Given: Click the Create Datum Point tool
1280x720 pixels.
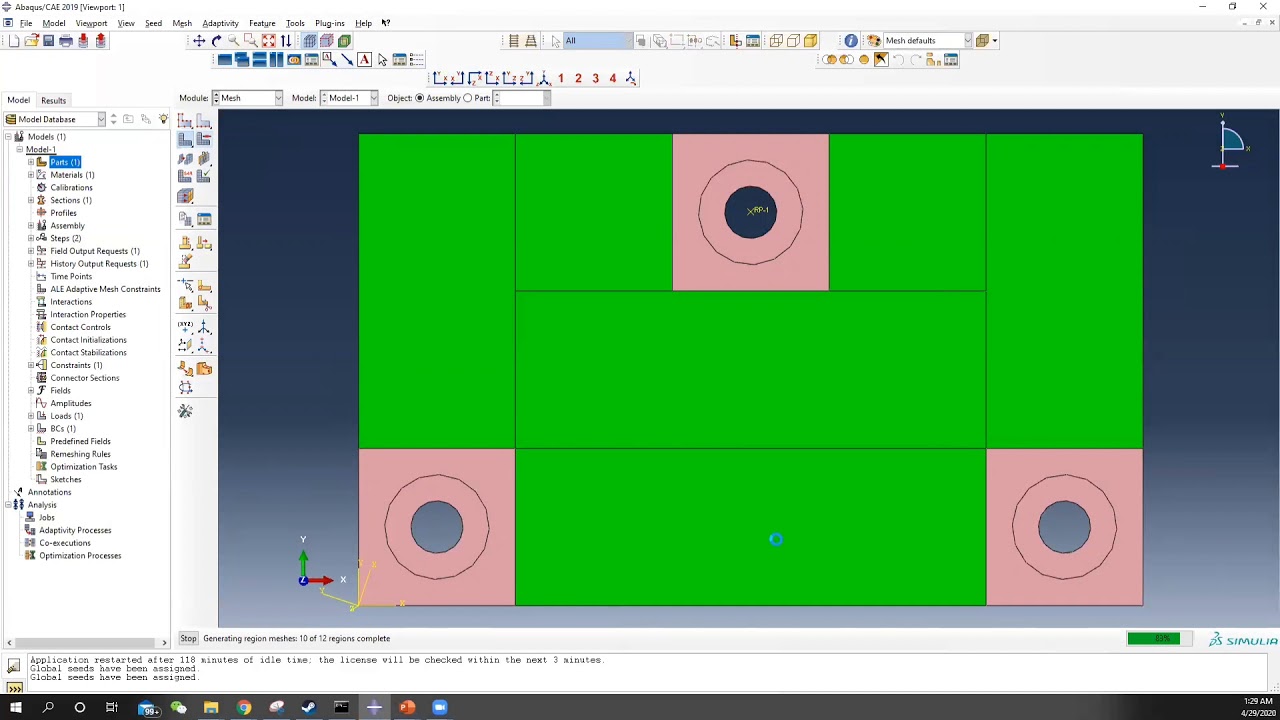Looking at the screenshot, I should point(186,328).
